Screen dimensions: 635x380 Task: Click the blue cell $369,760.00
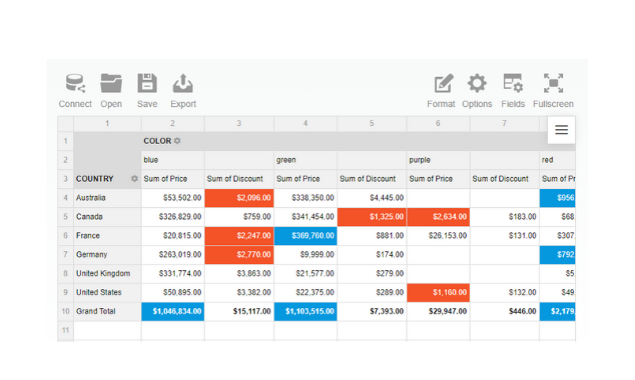coord(305,235)
